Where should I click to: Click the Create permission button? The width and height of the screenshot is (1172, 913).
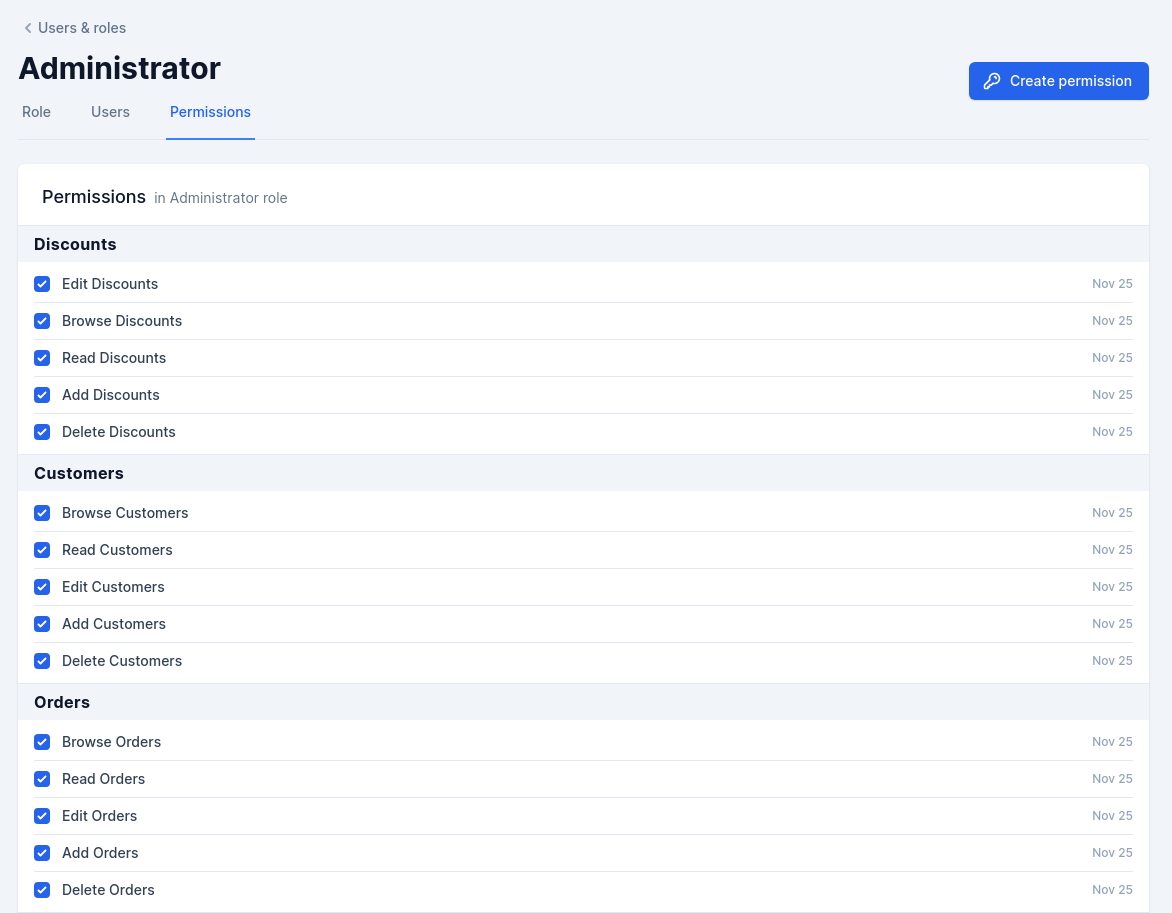click(x=1058, y=81)
